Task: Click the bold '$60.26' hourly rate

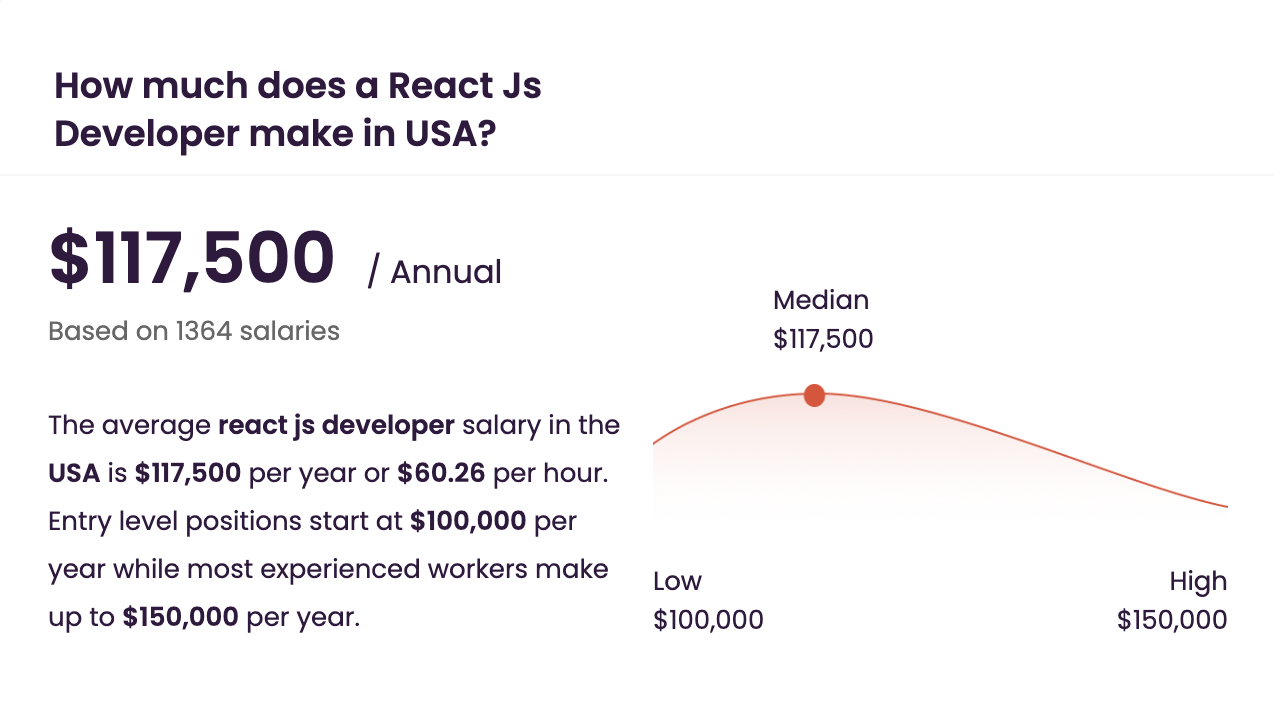Action: [441, 473]
